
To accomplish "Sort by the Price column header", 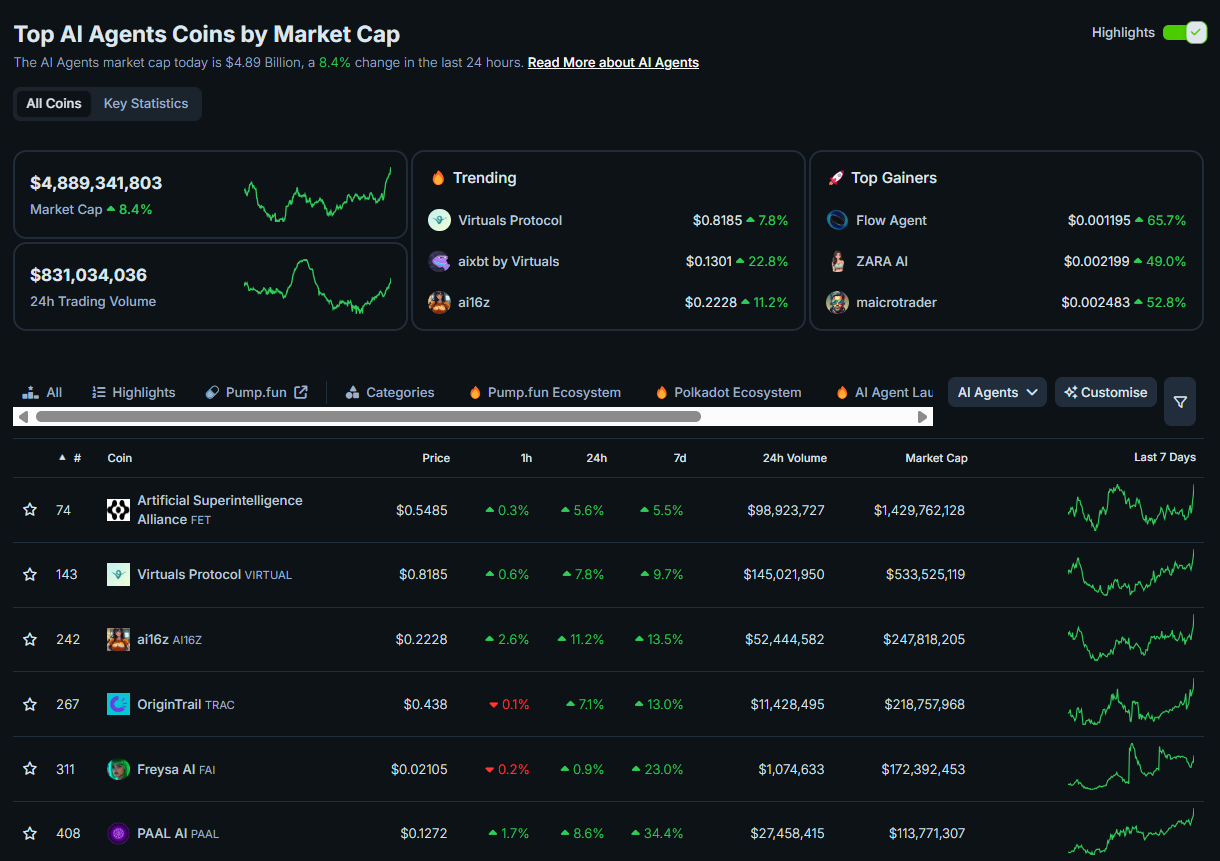I will (436, 458).
